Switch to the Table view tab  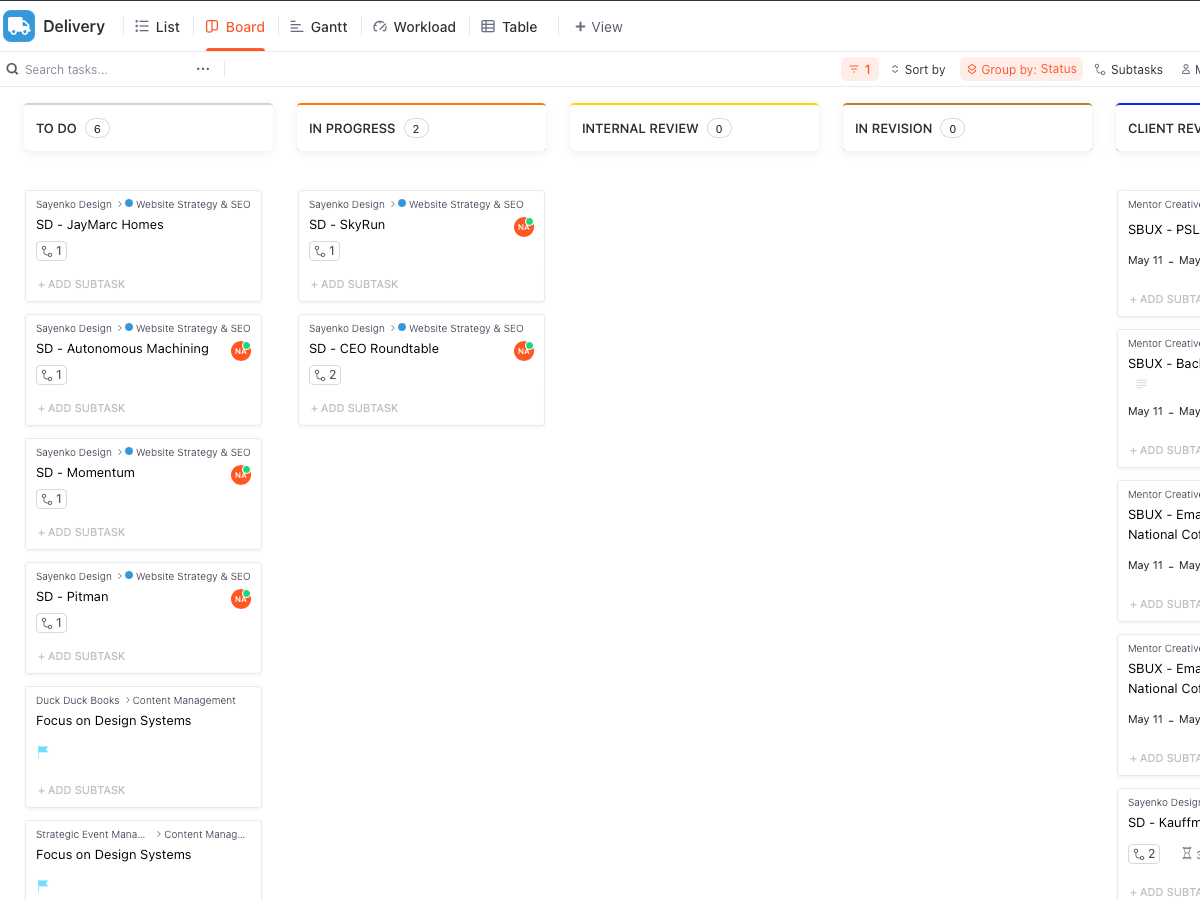point(509,27)
